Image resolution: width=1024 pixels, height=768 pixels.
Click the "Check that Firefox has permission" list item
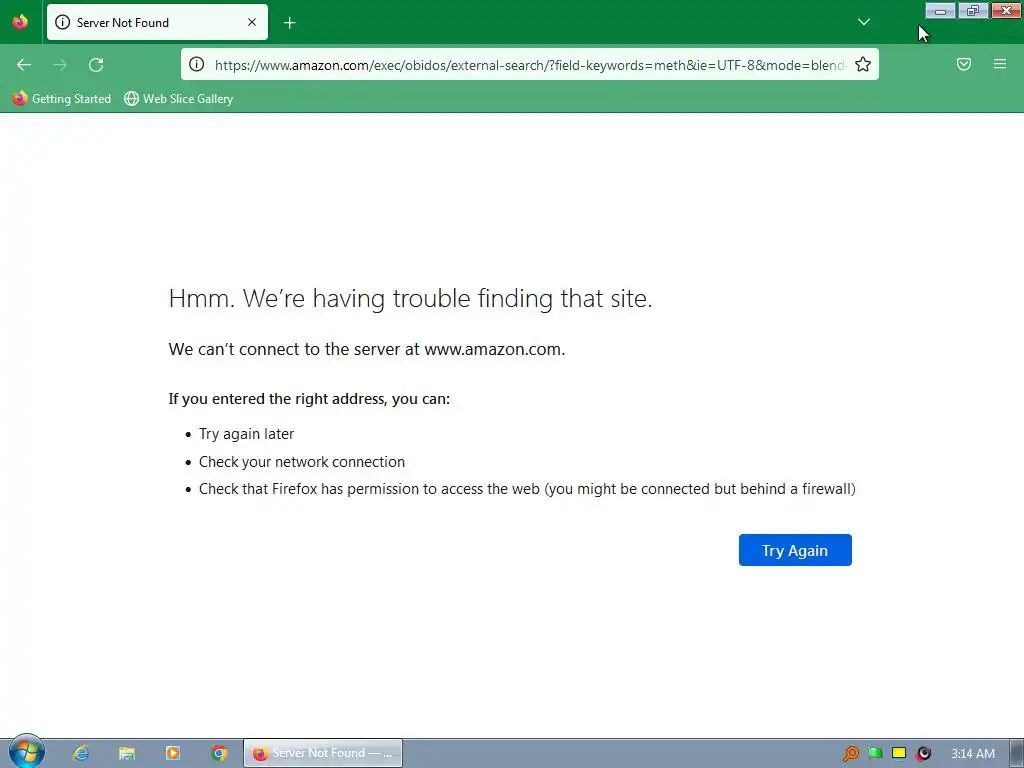point(527,488)
